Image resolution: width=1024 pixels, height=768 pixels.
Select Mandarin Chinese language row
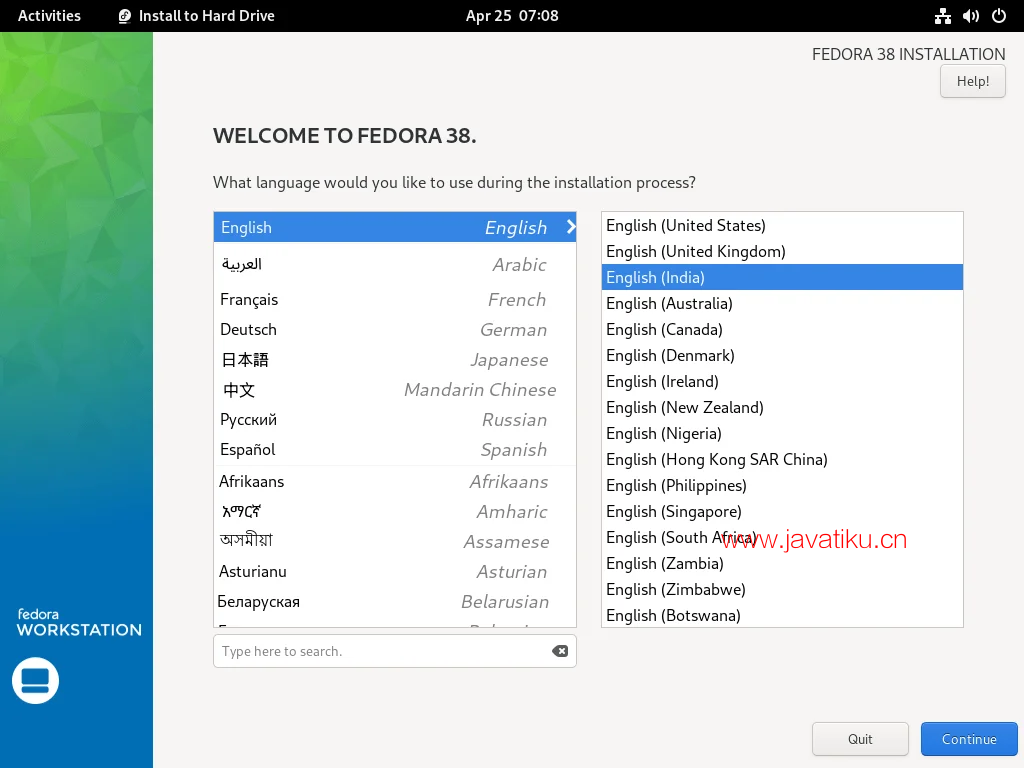coord(394,390)
